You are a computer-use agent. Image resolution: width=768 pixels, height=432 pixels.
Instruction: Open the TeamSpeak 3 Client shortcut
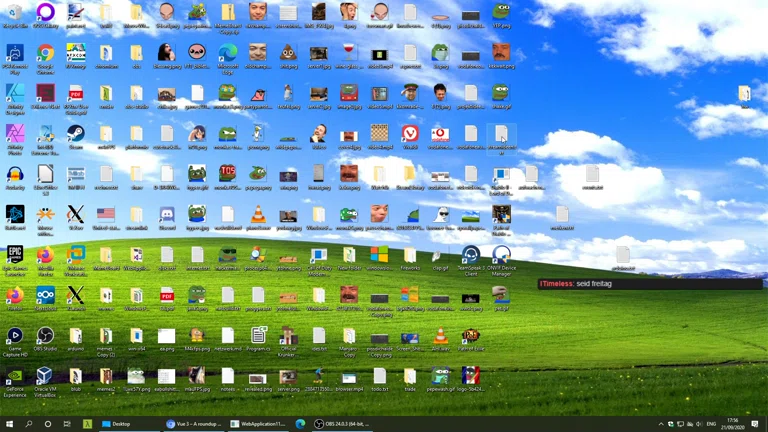click(x=471, y=261)
